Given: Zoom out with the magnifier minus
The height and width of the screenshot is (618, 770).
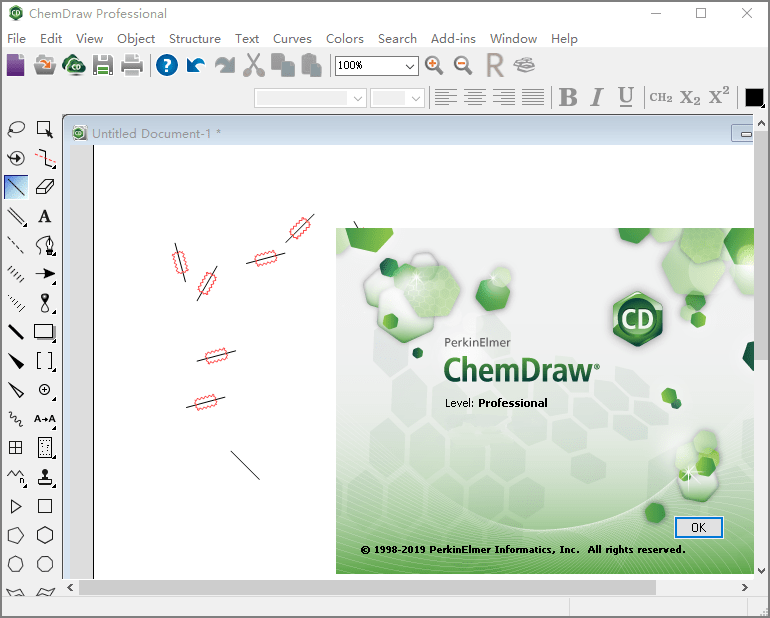Looking at the screenshot, I should (x=463, y=65).
